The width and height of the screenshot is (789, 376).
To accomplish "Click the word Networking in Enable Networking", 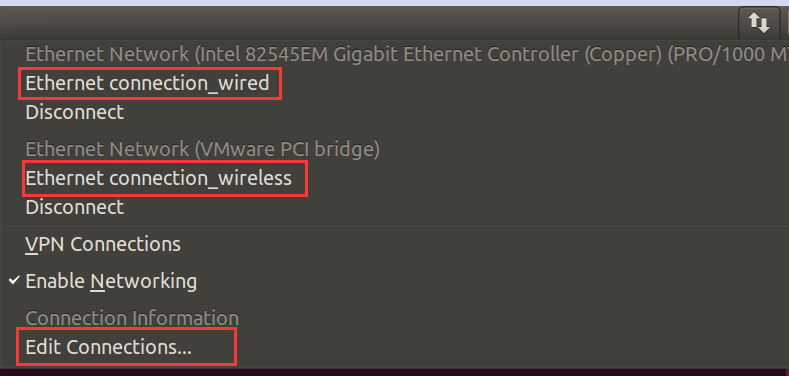I will (x=143, y=281).
